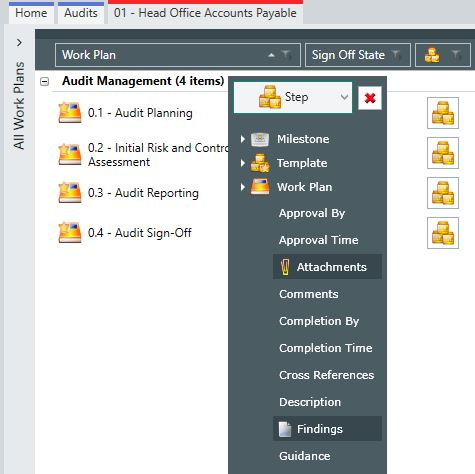Expand the Milestone node
This screenshot has height=474, width=475.
pyautogui.click(x=243, y=139)
